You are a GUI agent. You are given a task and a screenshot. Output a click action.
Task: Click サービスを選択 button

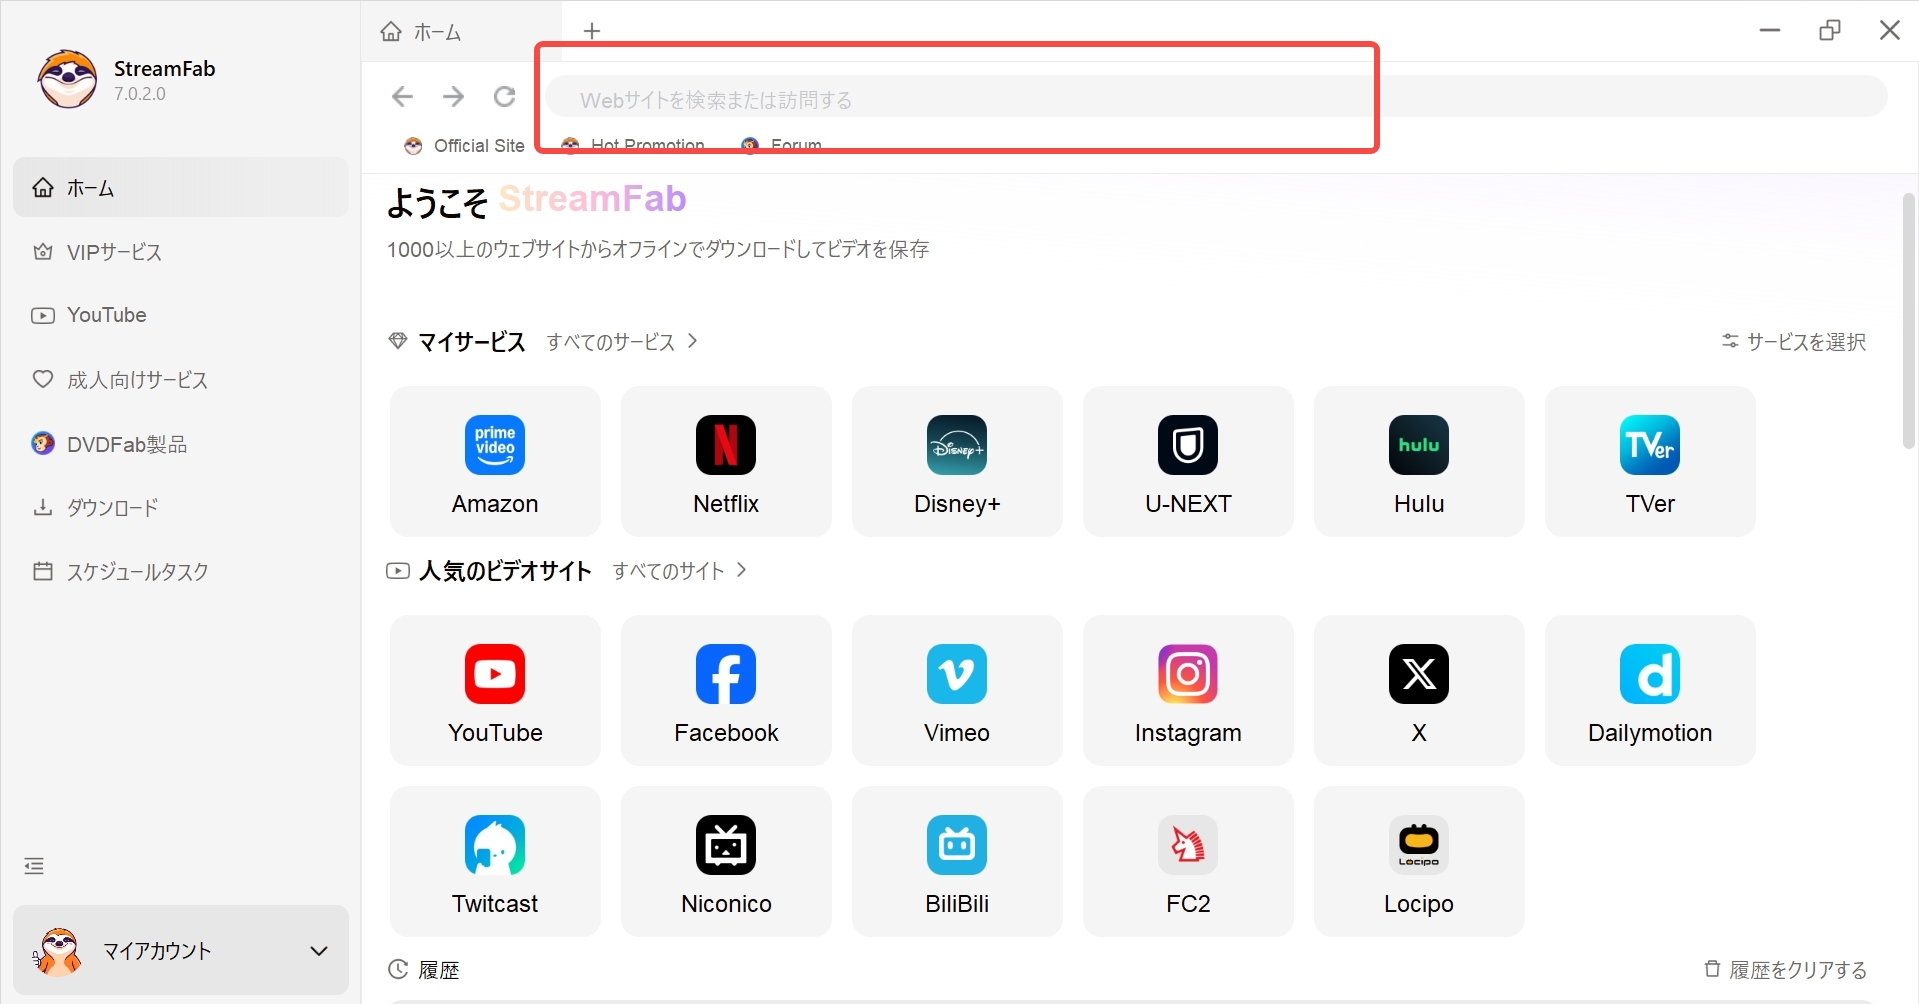point(1794,342)
